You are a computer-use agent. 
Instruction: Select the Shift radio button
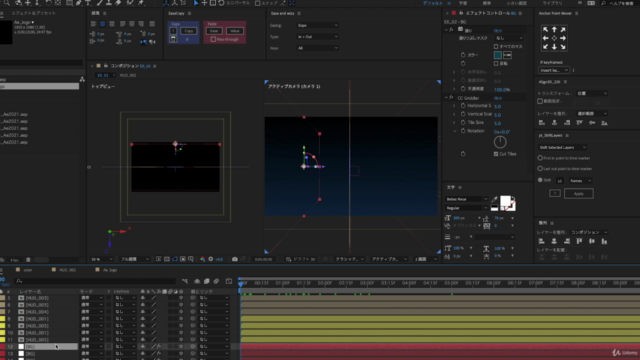(x=540, y=180)
